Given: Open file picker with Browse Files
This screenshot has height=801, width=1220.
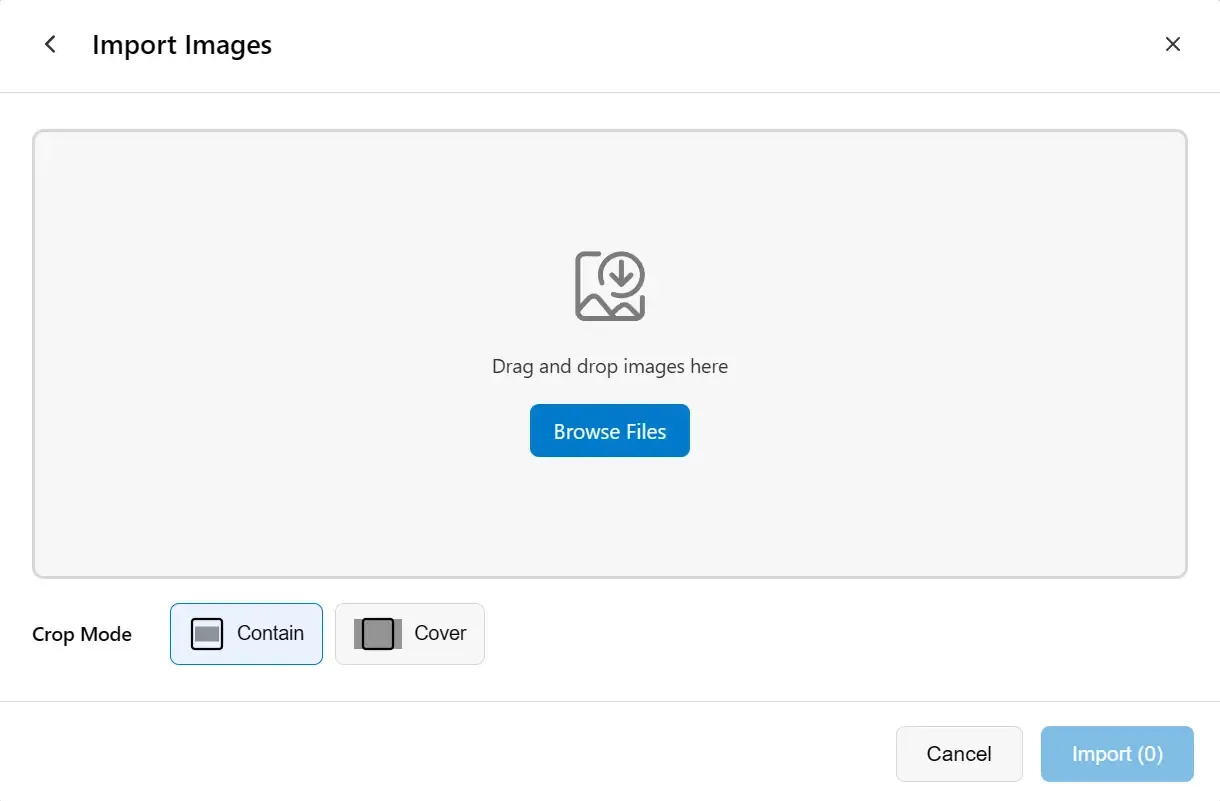Looking at the screenshot, I should coord(610,431).
